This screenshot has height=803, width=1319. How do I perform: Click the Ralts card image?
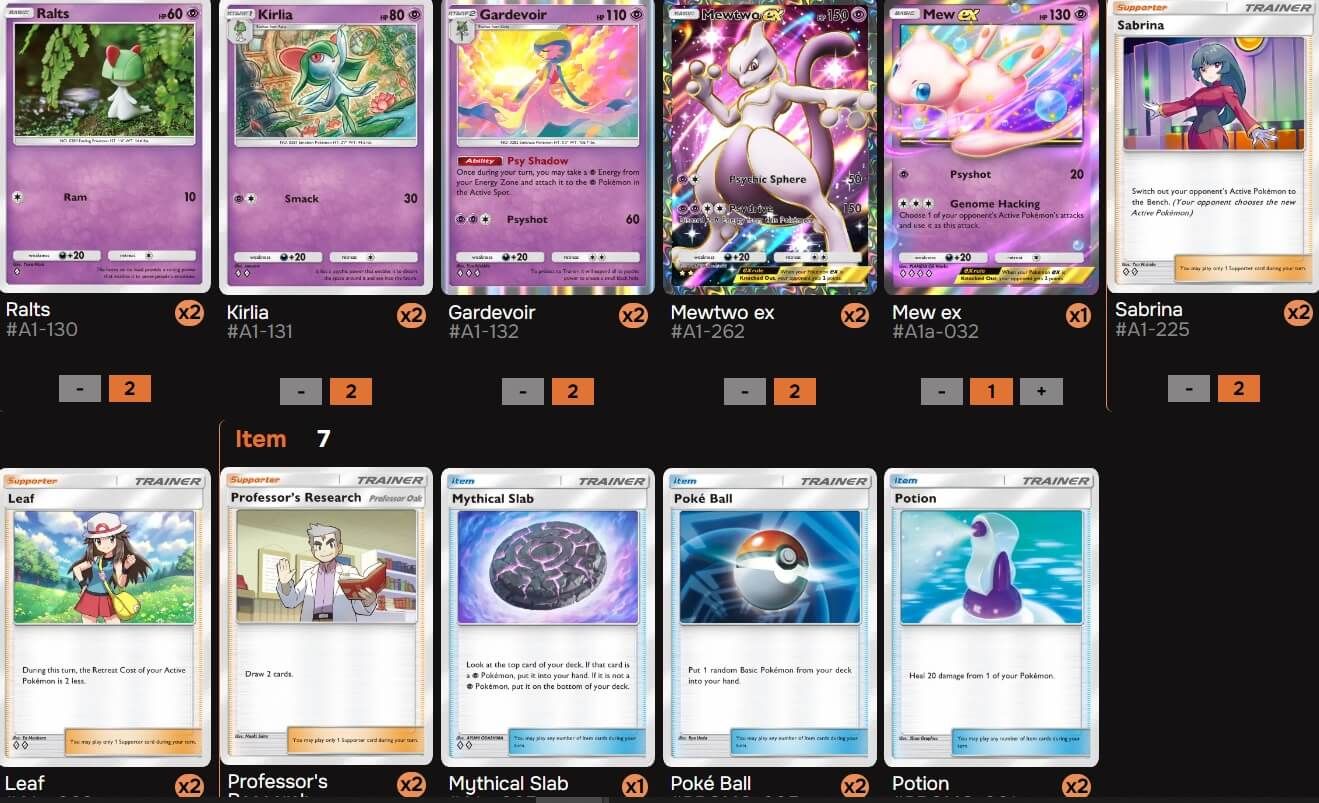pyautogui.click(x=105, y=146)
